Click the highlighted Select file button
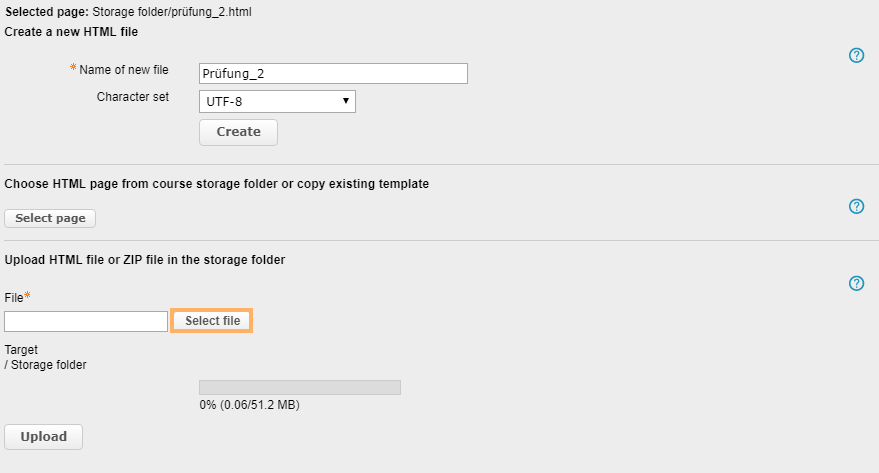879x473 pixels. pyautogui.click(x=212, y=321)
